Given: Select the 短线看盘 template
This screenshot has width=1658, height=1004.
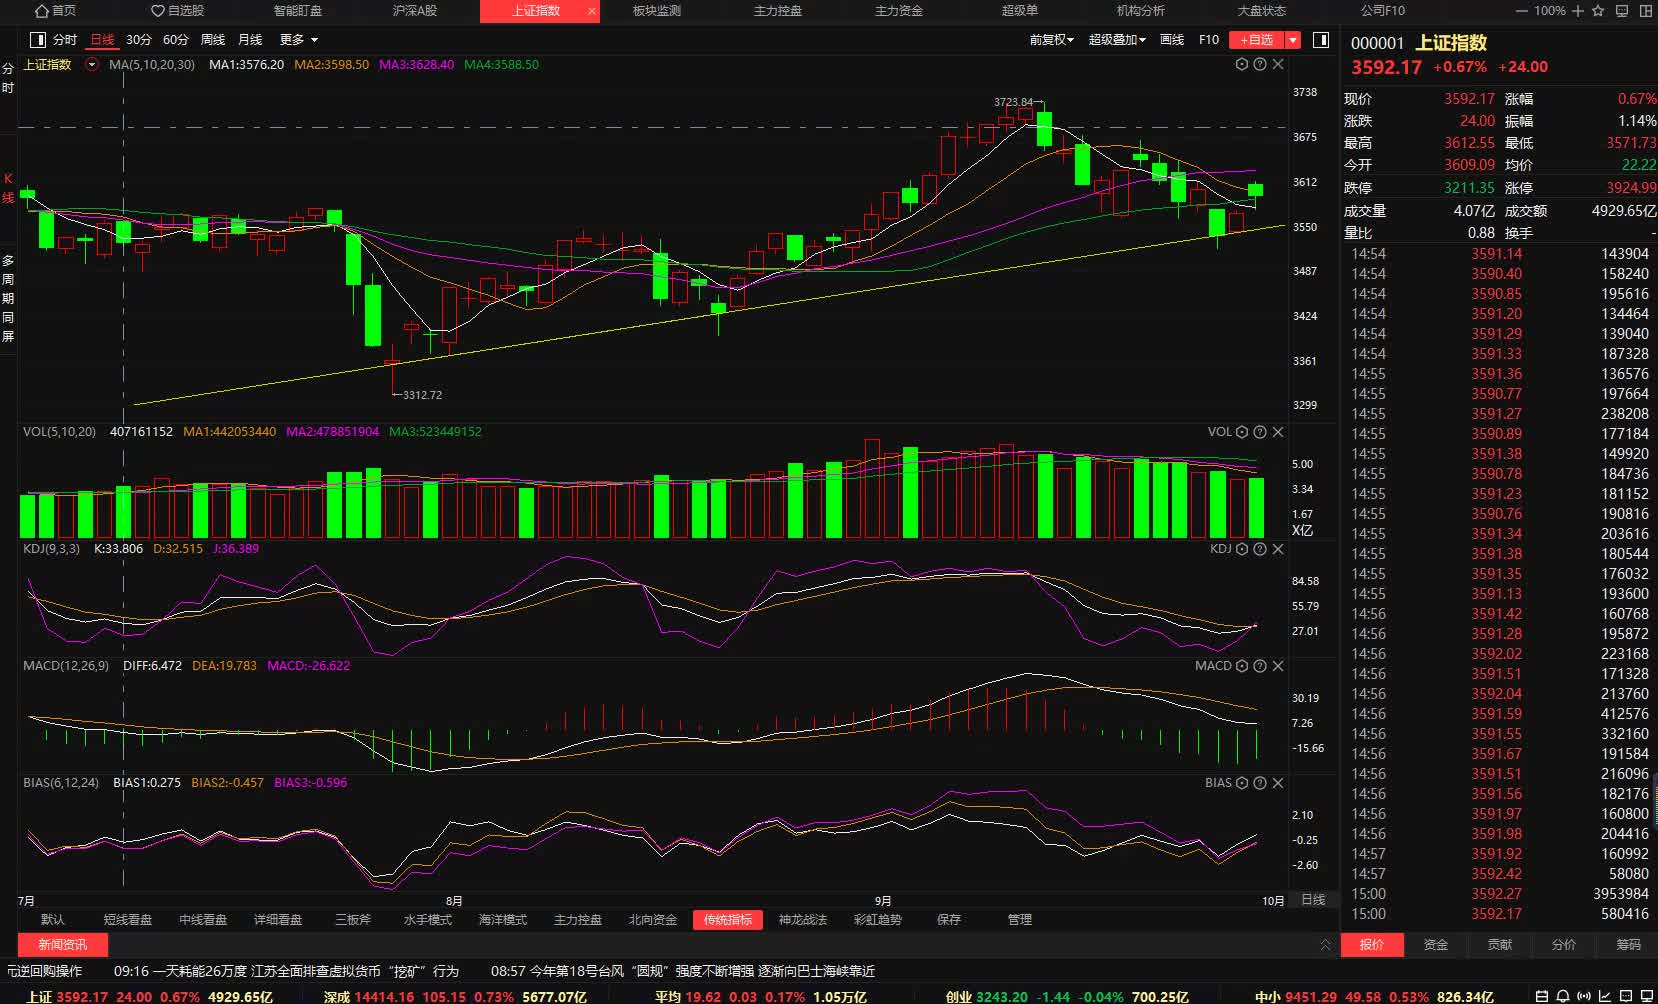Looking at the screenshot, I should [128, 920].
